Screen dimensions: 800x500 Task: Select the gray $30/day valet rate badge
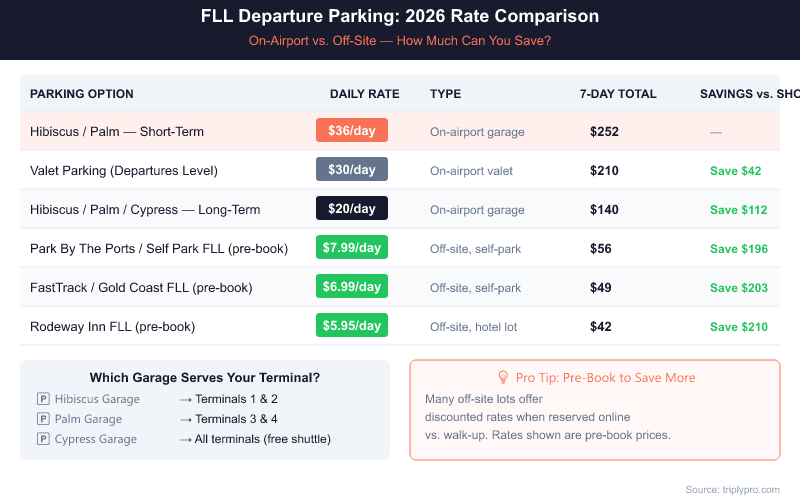pyautogui.click(x=351, y=170)
